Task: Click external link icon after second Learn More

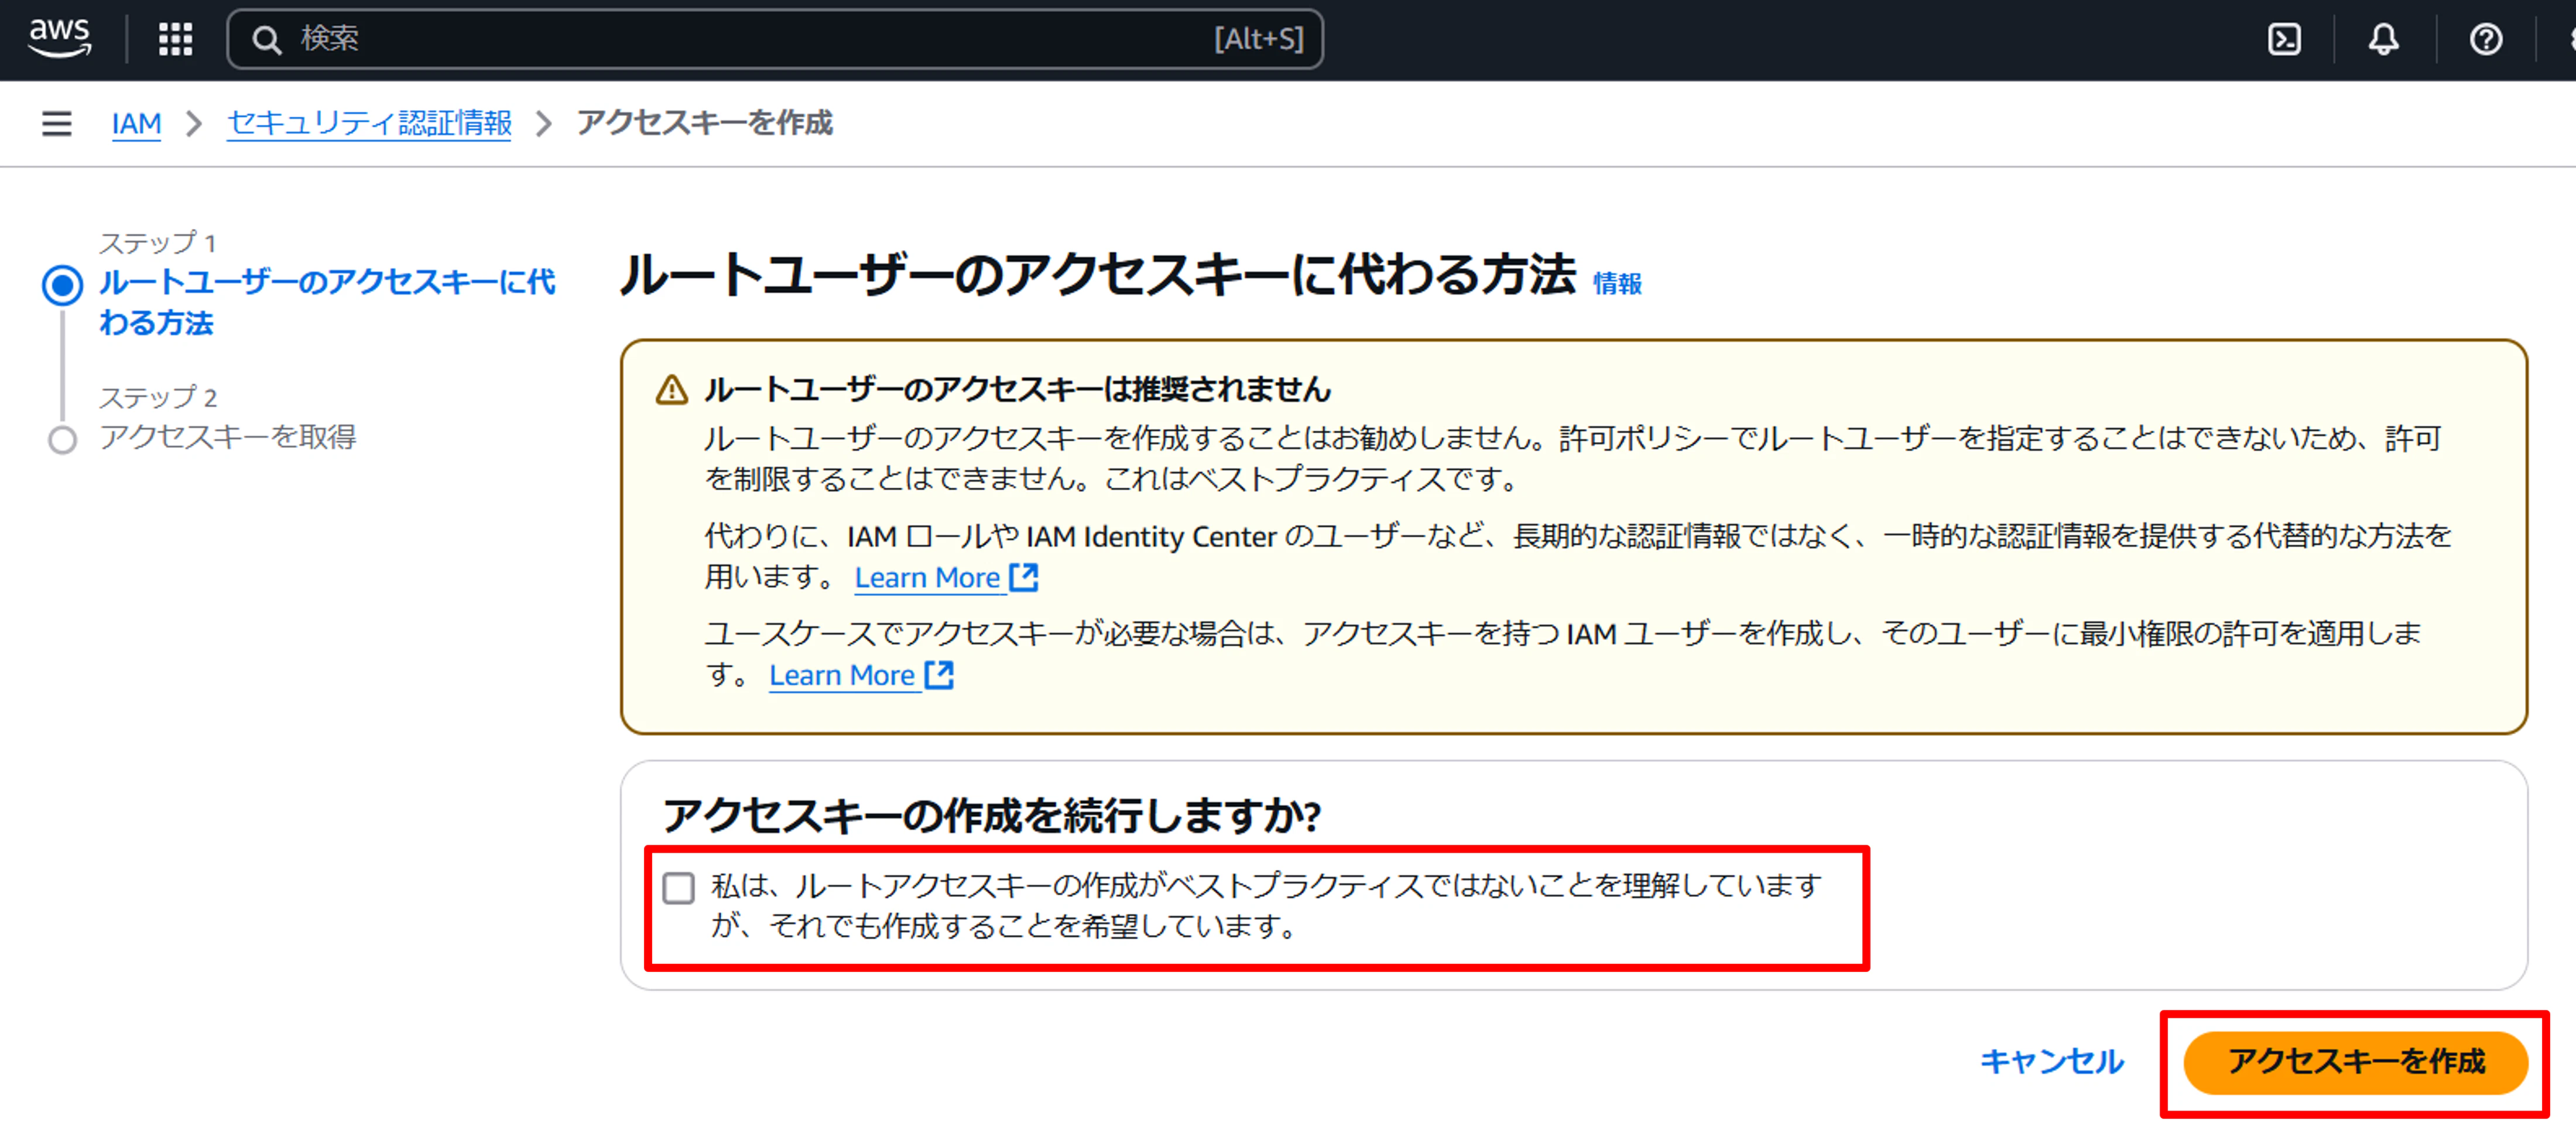Action: [939, 675]
